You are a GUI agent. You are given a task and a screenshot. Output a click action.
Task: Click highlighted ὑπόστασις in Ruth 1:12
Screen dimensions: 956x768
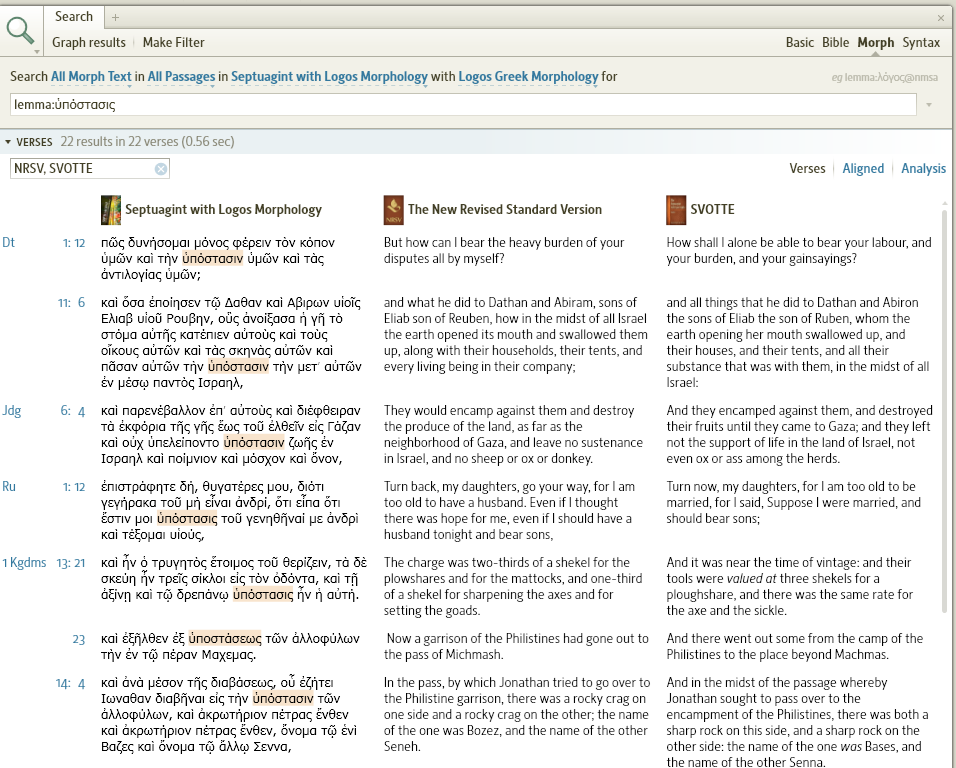coord(187,519)
